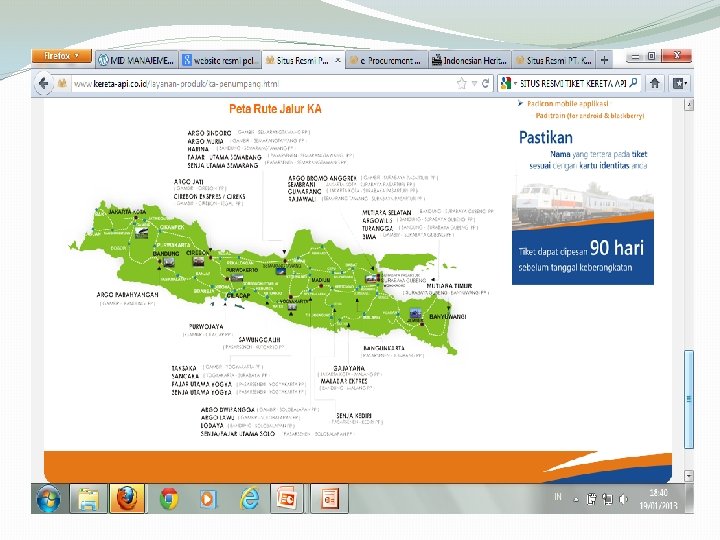
Task: Open the Padikan mobile applikasi link
Action: pos(568,104)
